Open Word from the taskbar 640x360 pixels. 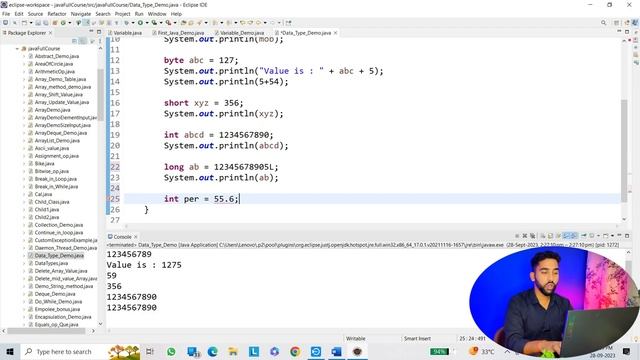(337, 351)
